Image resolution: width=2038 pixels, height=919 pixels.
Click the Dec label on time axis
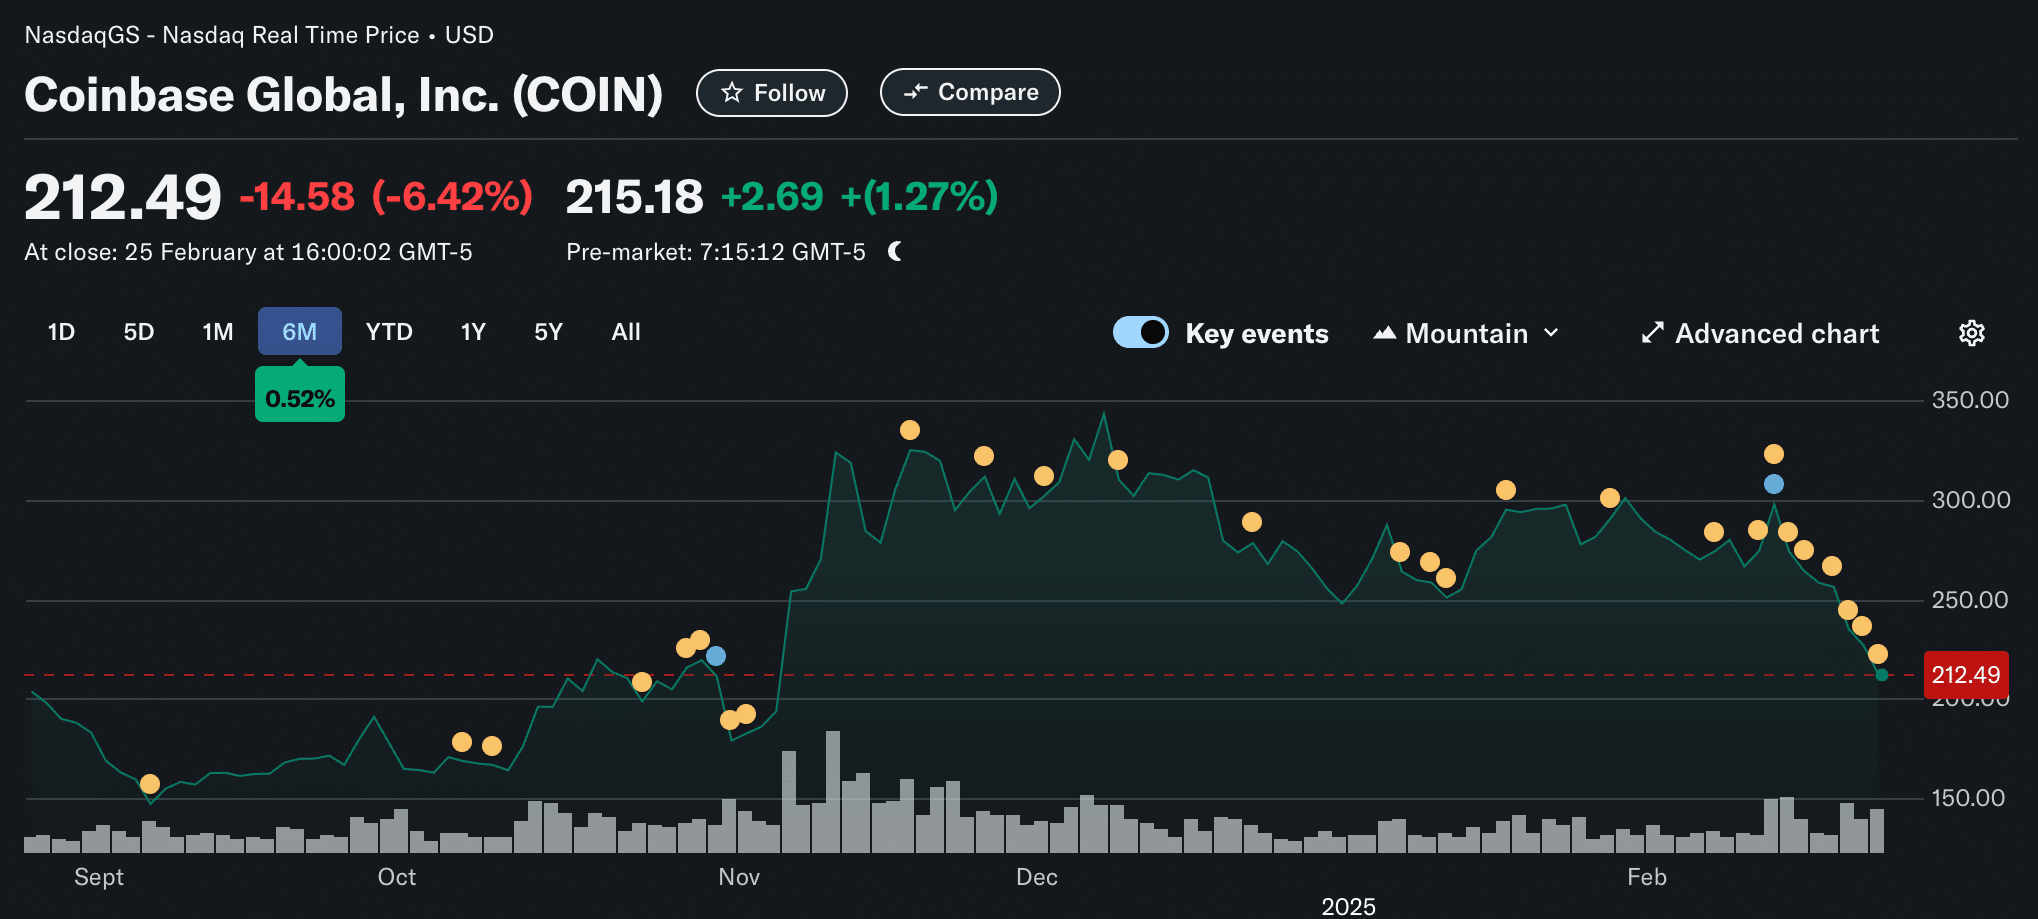point(1037,877)
